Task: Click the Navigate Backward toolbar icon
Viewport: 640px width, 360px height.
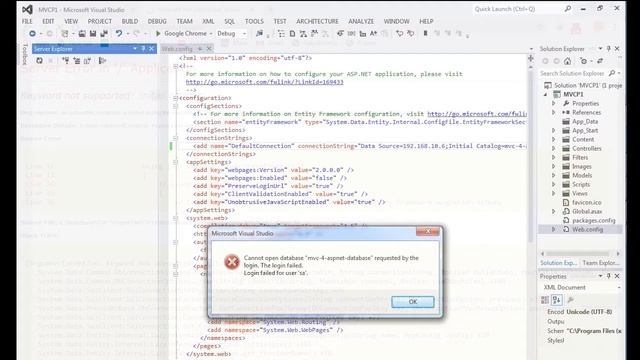Action: [x=32, y=33]
